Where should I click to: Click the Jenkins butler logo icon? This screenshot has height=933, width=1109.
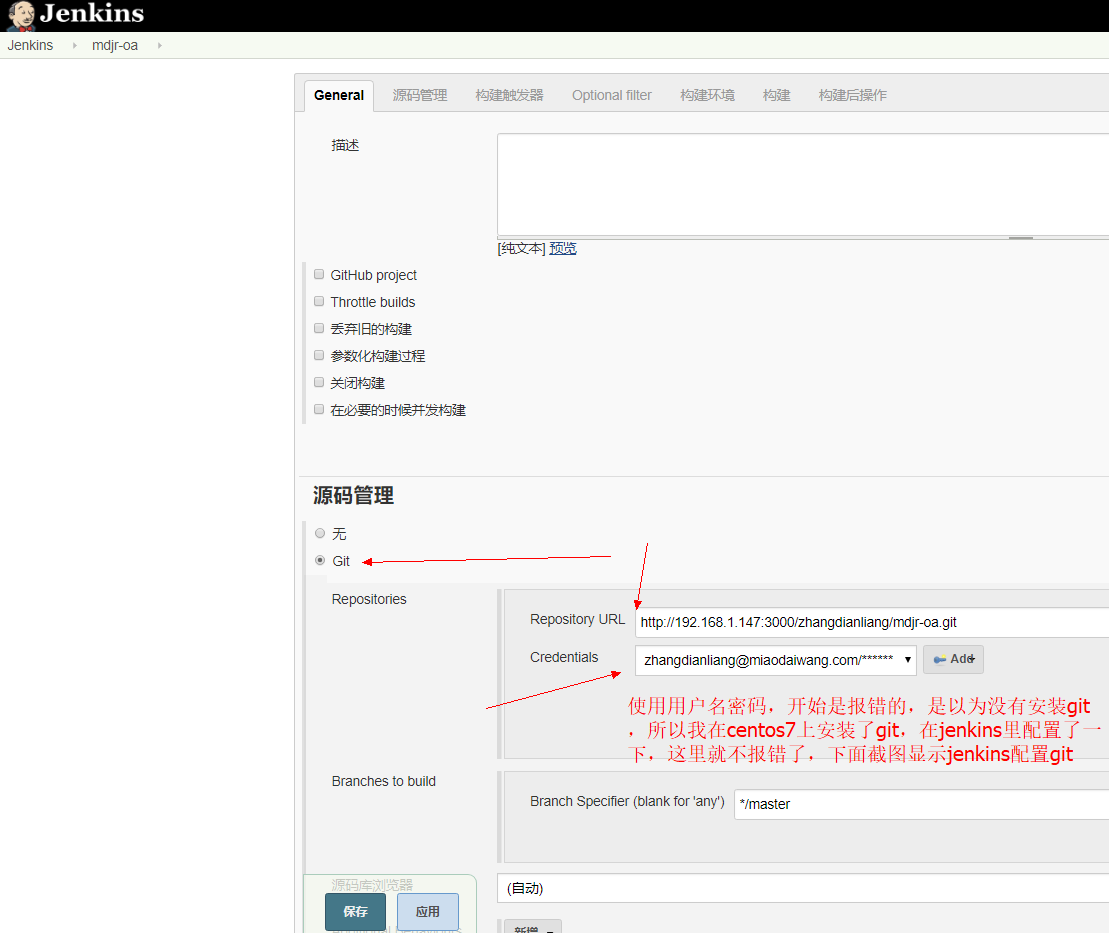click(x=21, y=16)
